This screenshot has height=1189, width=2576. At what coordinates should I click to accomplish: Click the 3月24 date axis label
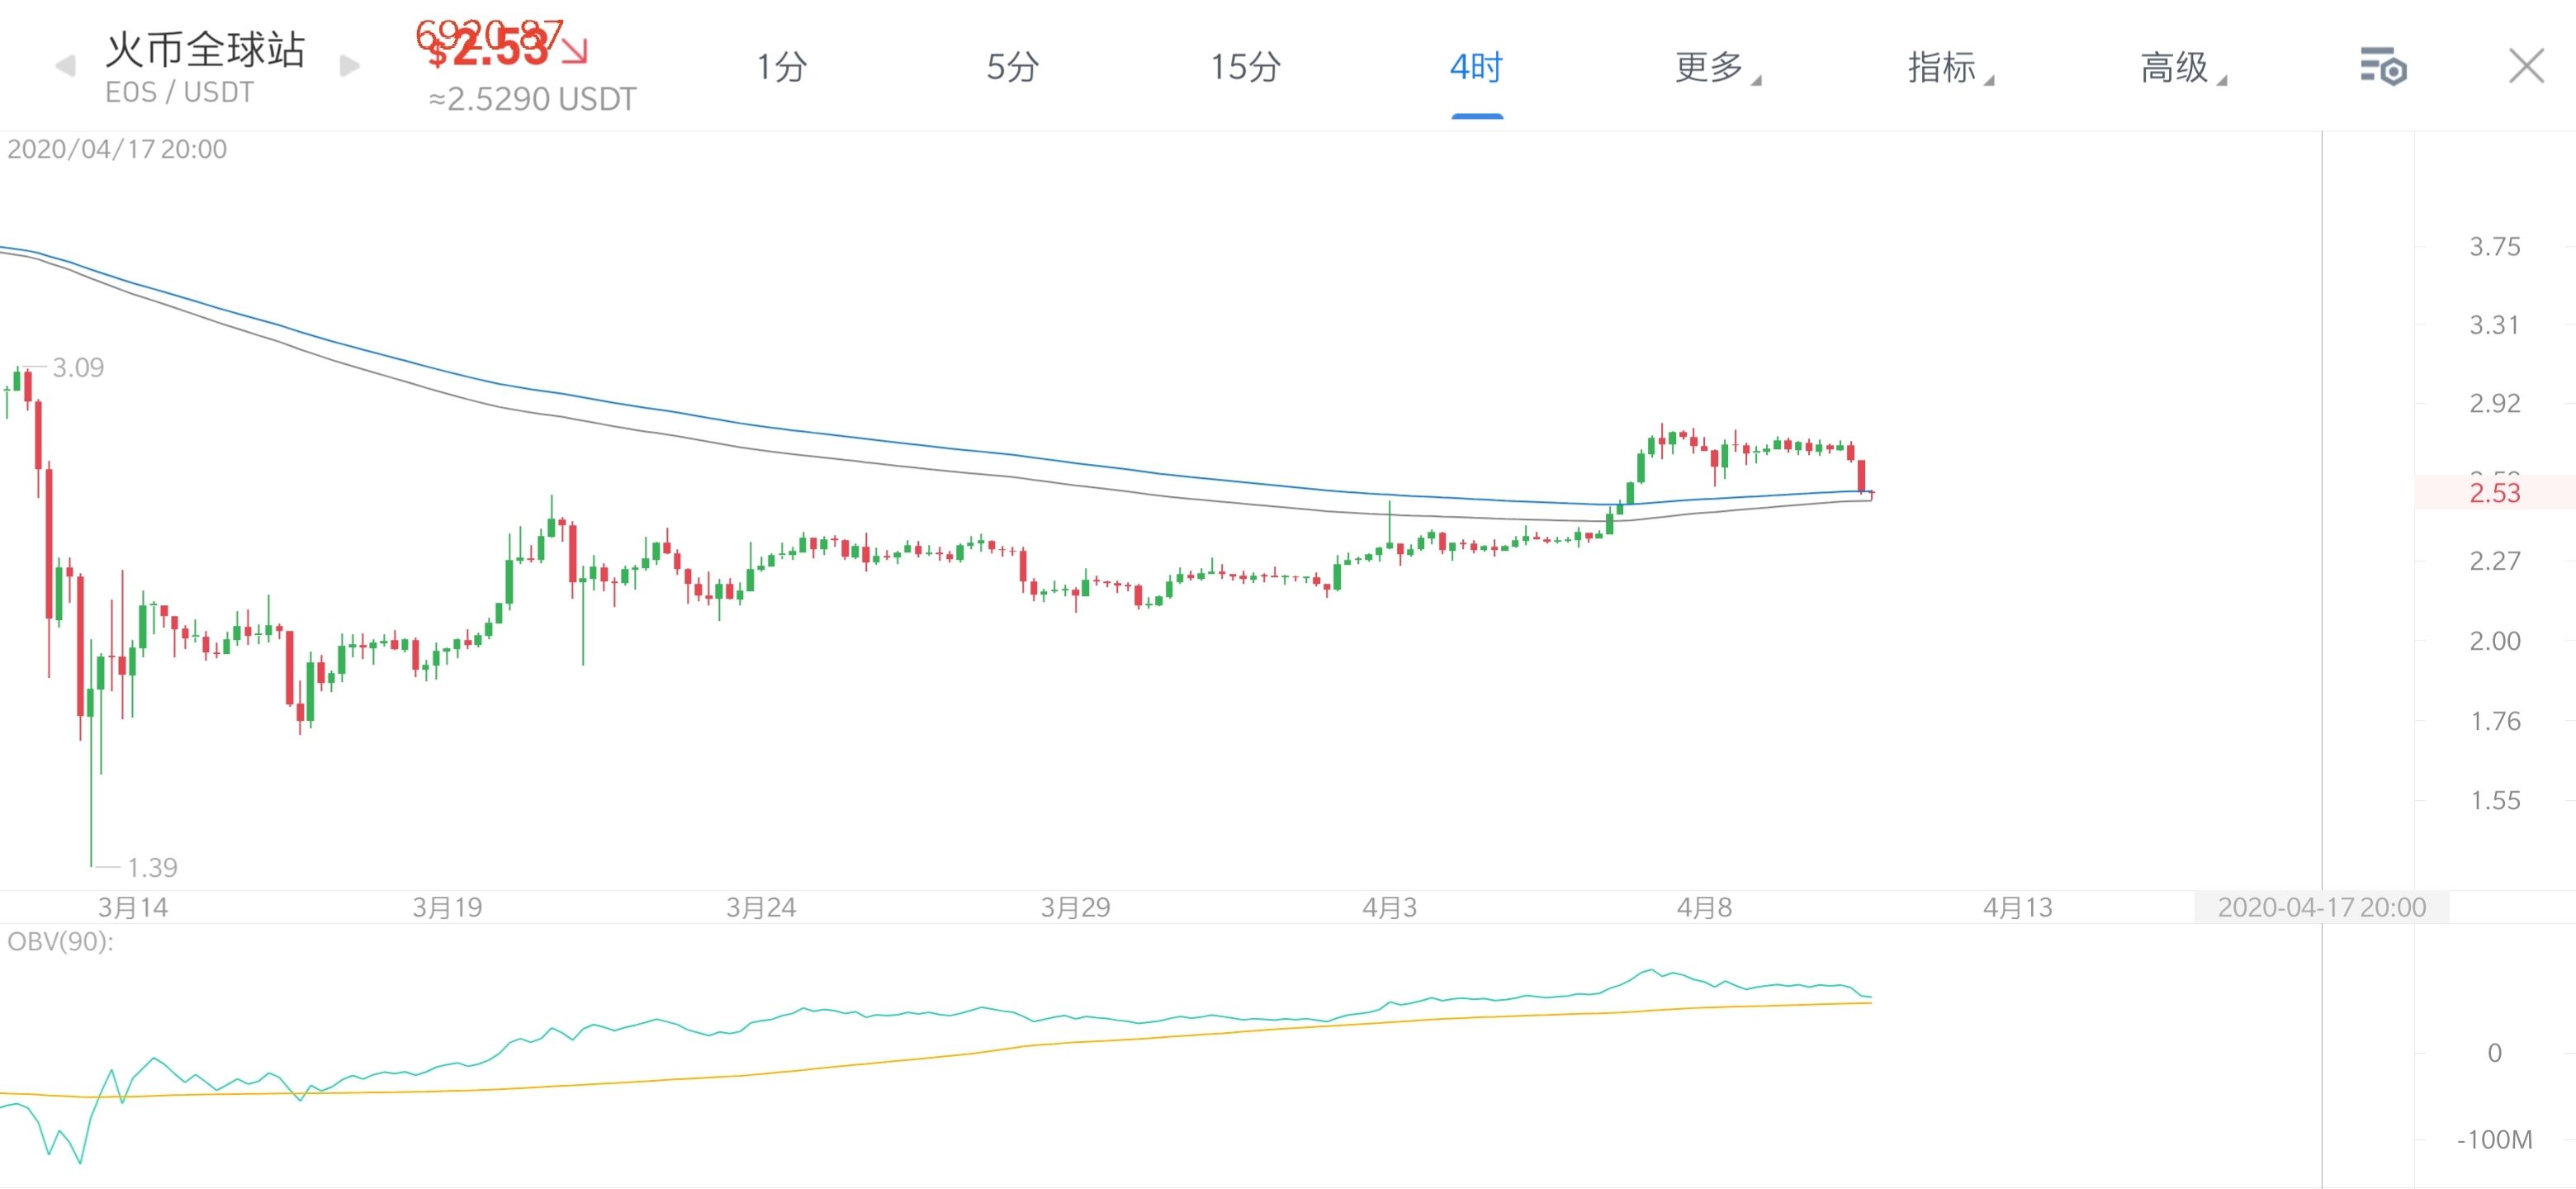pyautogui.click(x=761, y=907)
